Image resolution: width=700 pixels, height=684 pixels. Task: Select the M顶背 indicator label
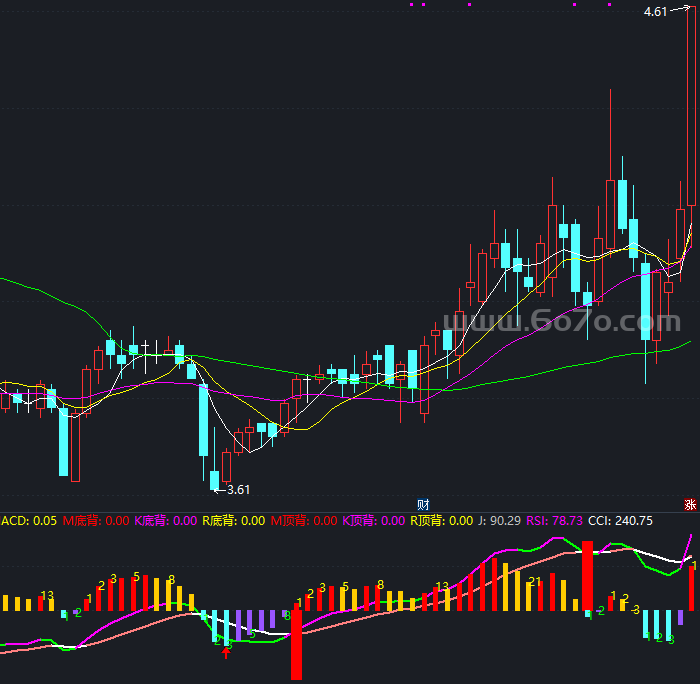(x=304, y=520)
